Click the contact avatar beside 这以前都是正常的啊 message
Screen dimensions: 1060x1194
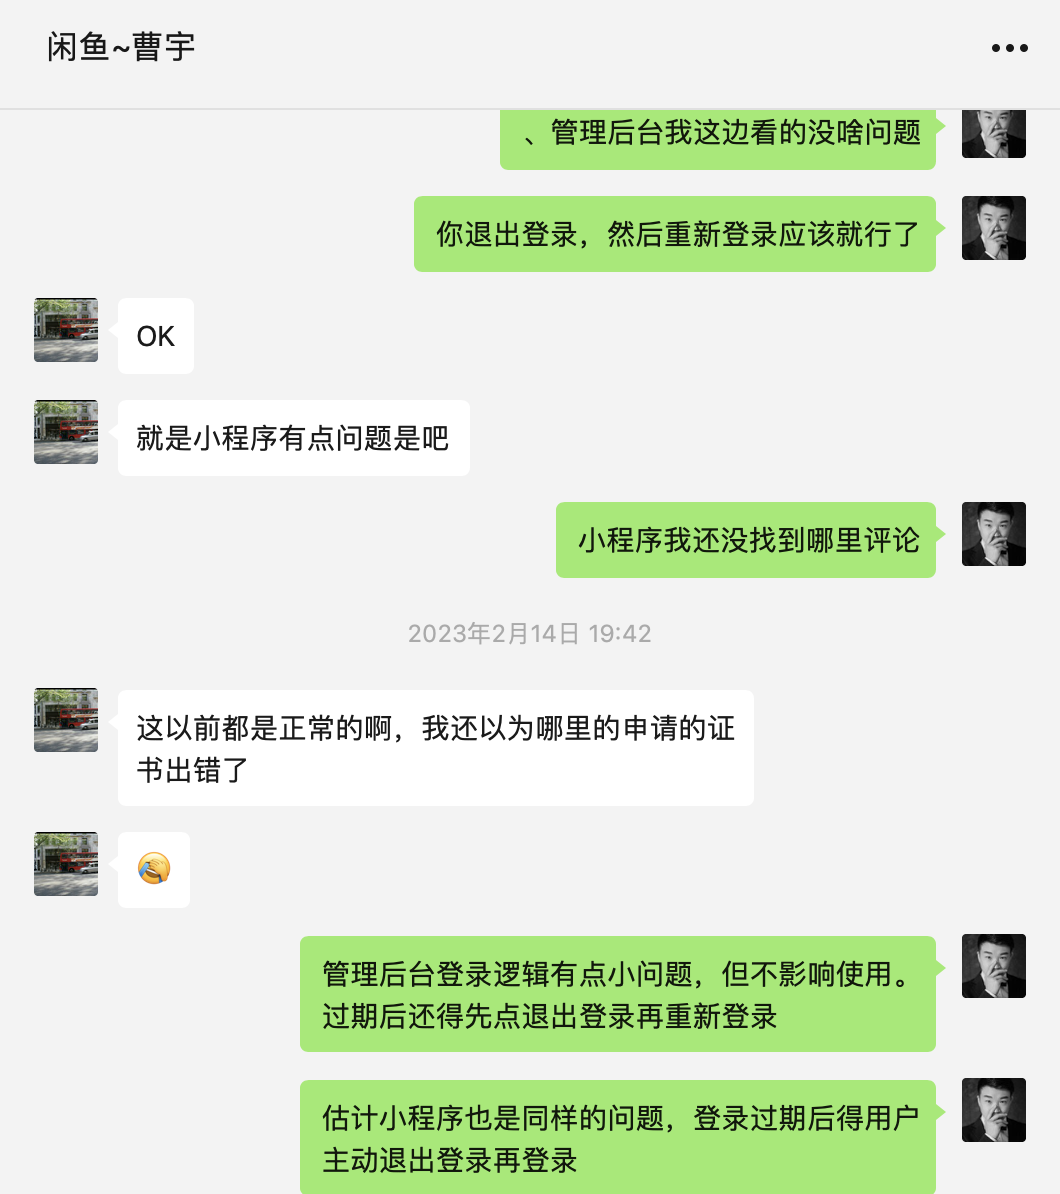pos(66,720)
